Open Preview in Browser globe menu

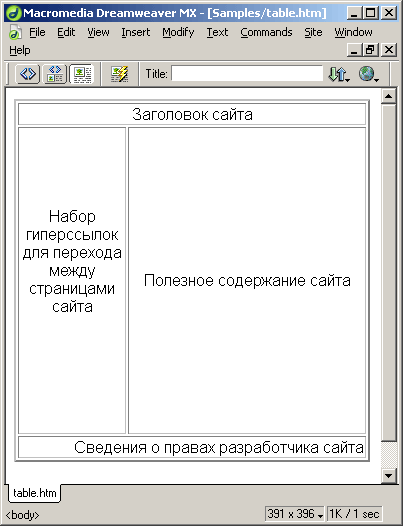(x=368, y=74)
